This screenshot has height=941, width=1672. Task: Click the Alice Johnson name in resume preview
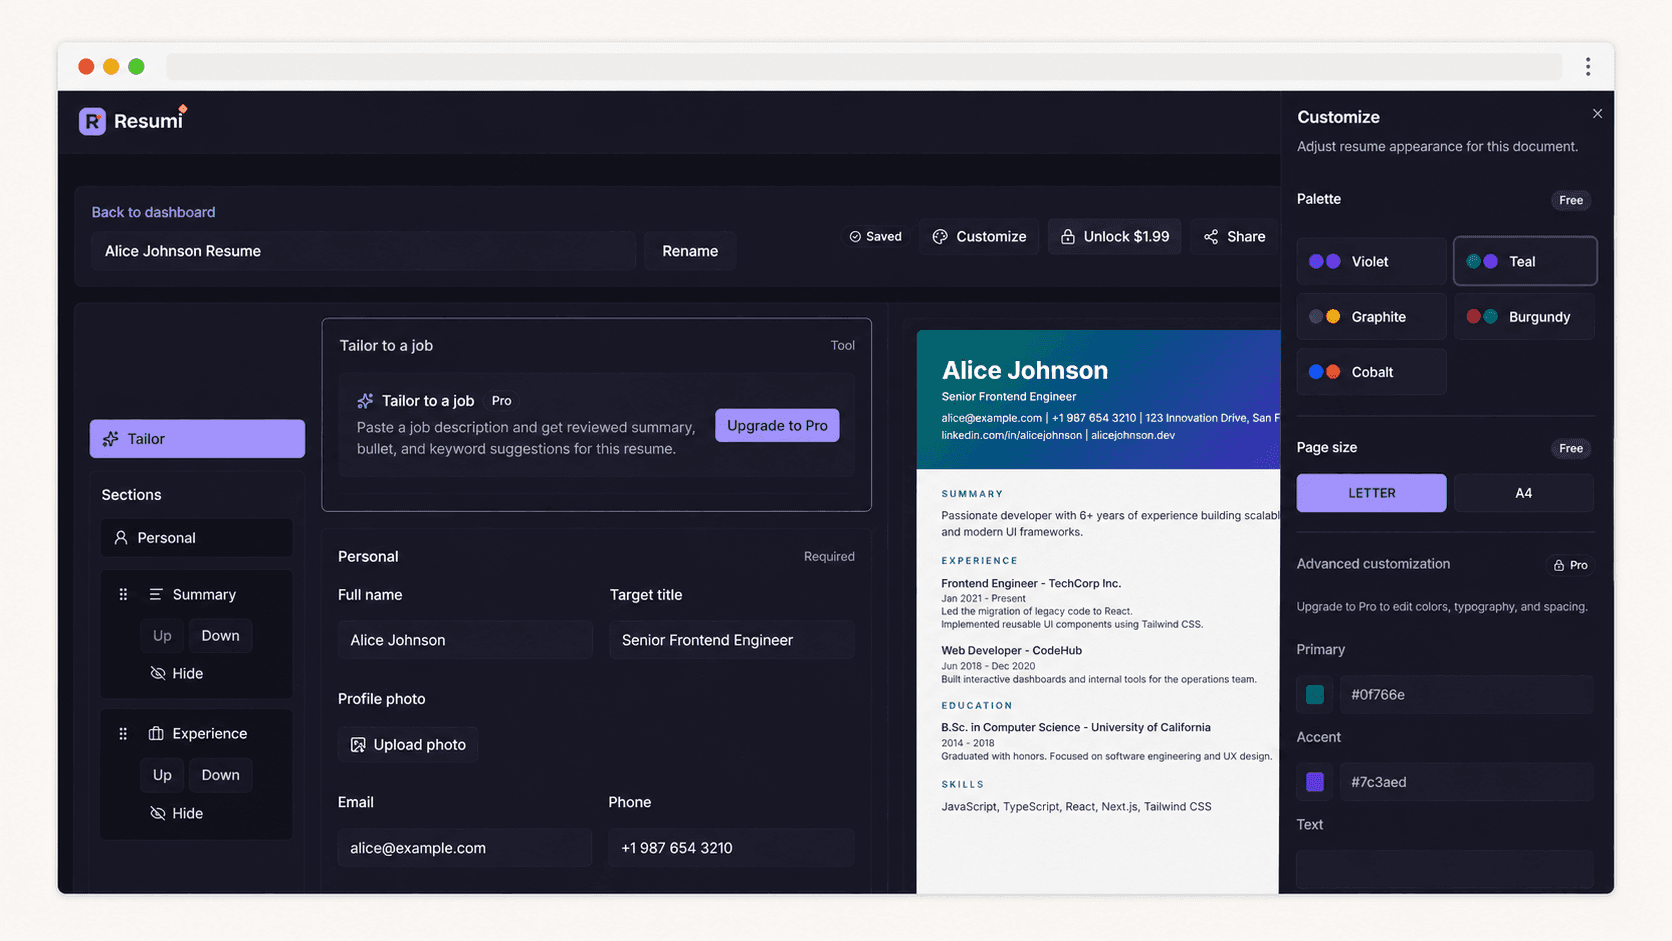tap(1025, 370)
